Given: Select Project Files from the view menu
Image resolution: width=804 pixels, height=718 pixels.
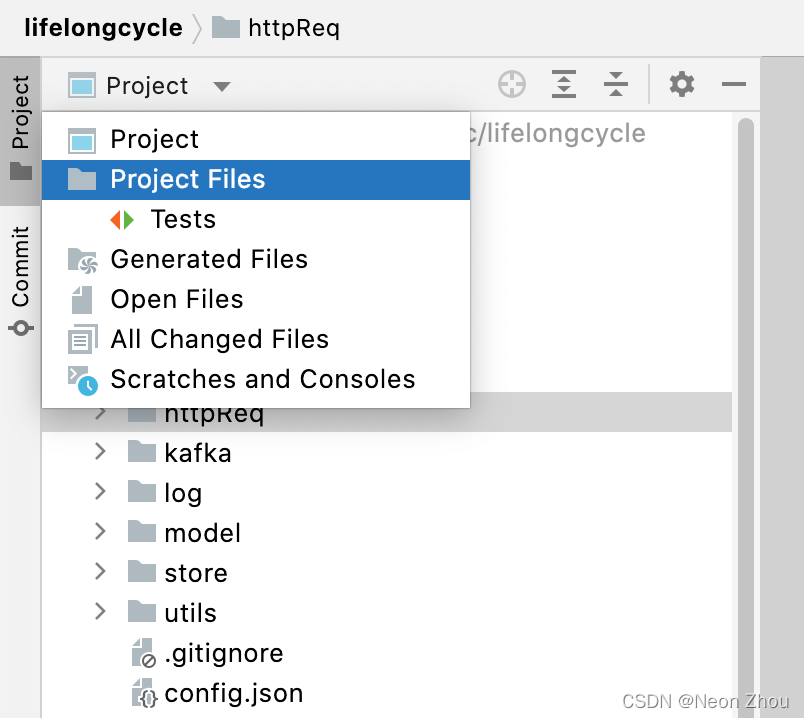Looking at the screenshot, I should click(x=188, y=180).
